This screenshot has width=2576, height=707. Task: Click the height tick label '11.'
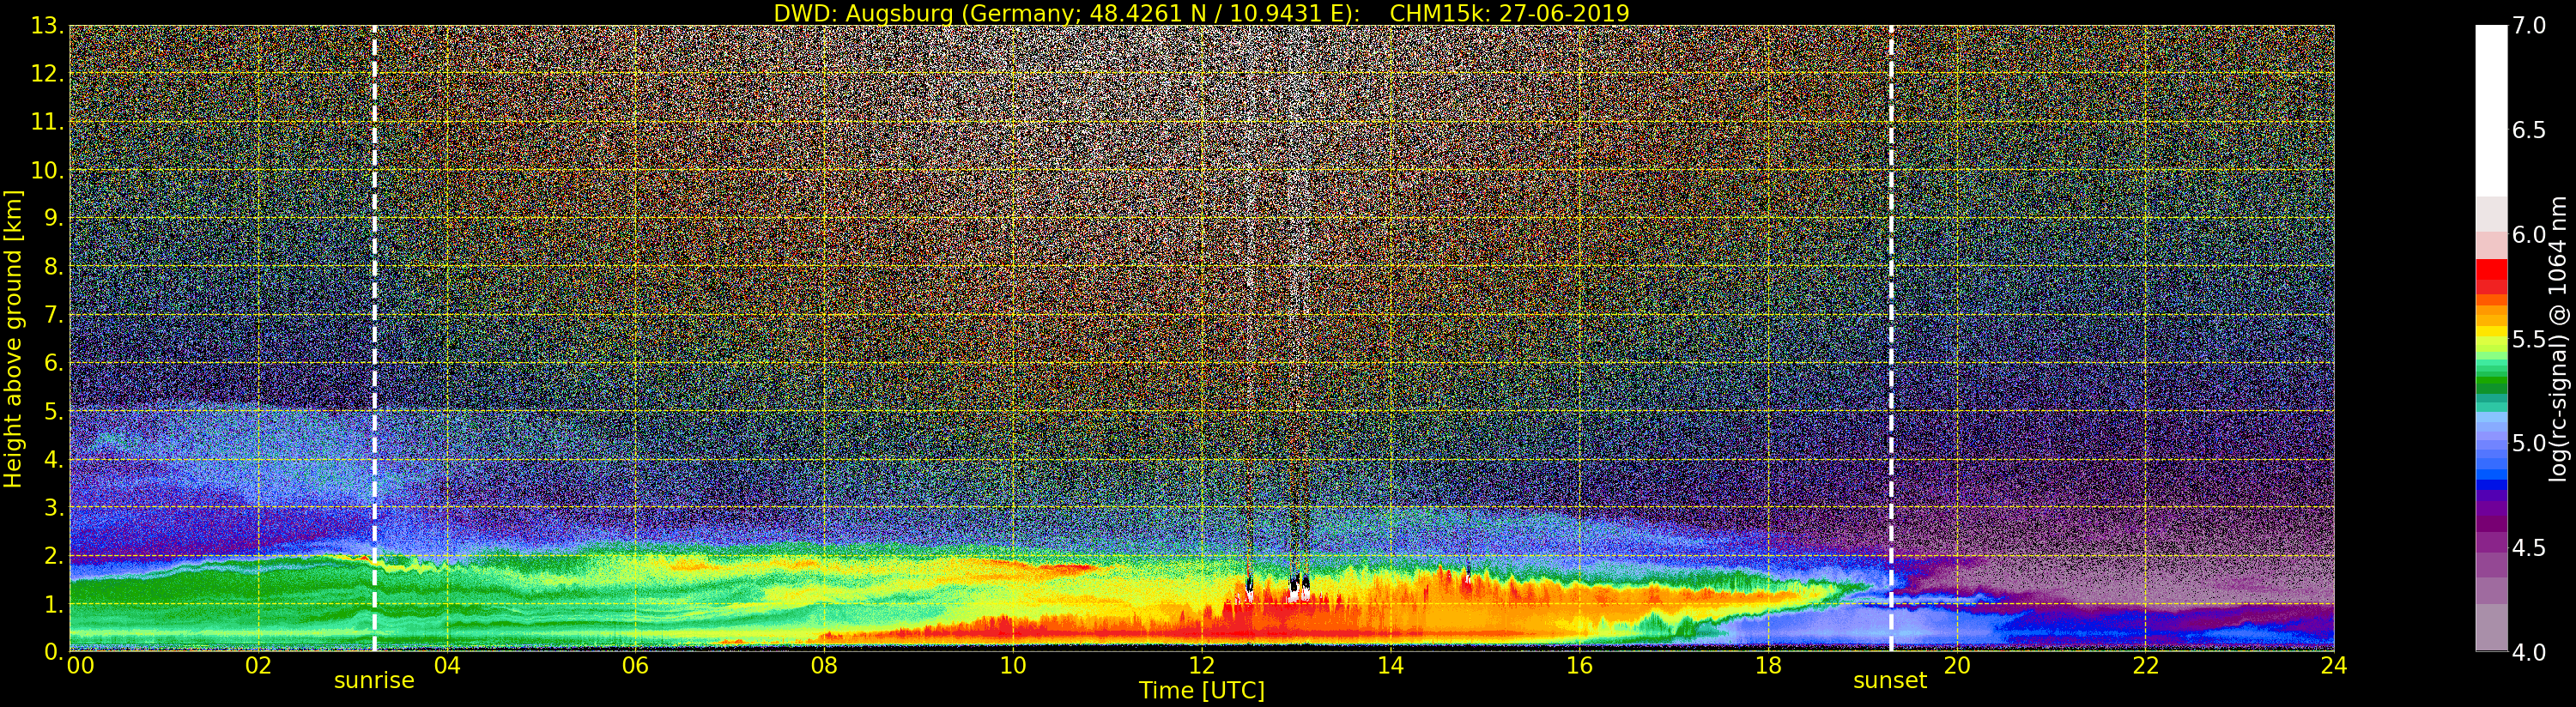pyautogui.click(x=47, y=122)
